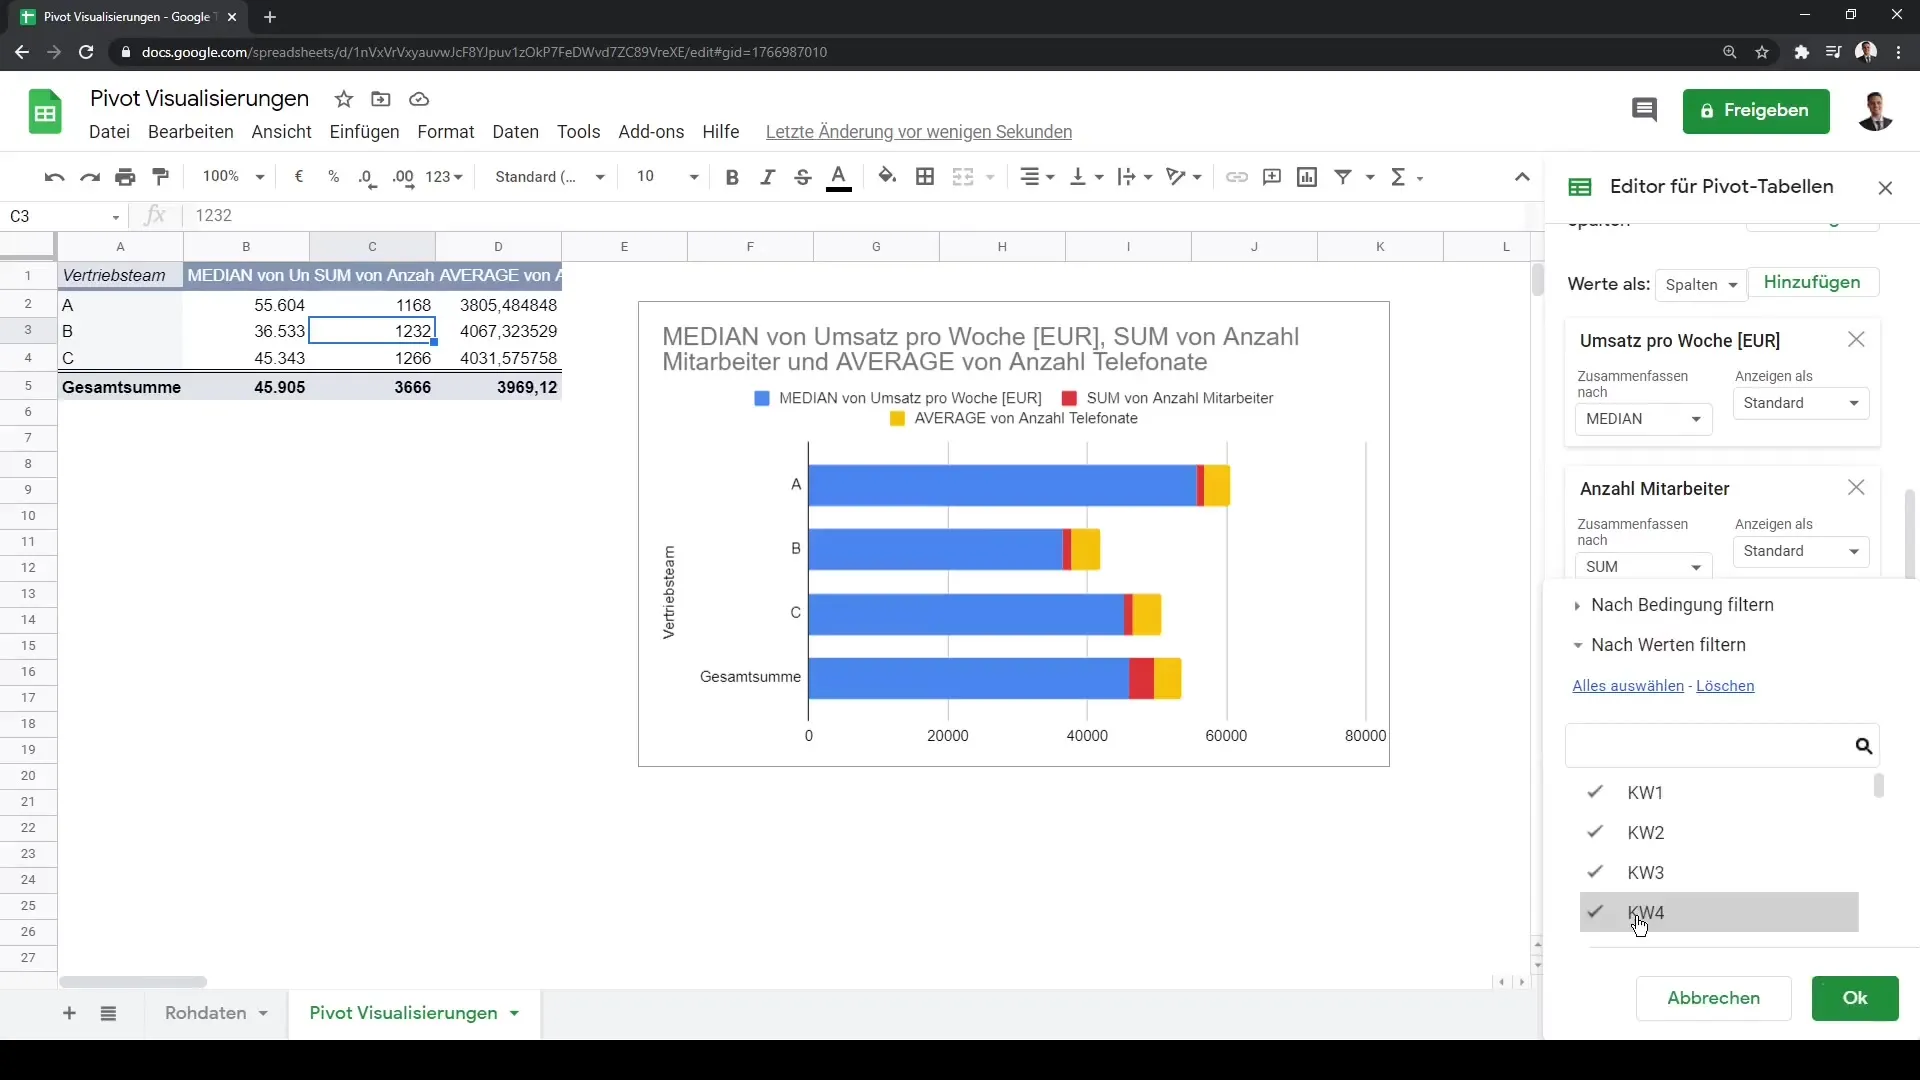Format as currency with Euro icon
The height and width of the screenshot is (1080, 1920).
coord(299,177)
